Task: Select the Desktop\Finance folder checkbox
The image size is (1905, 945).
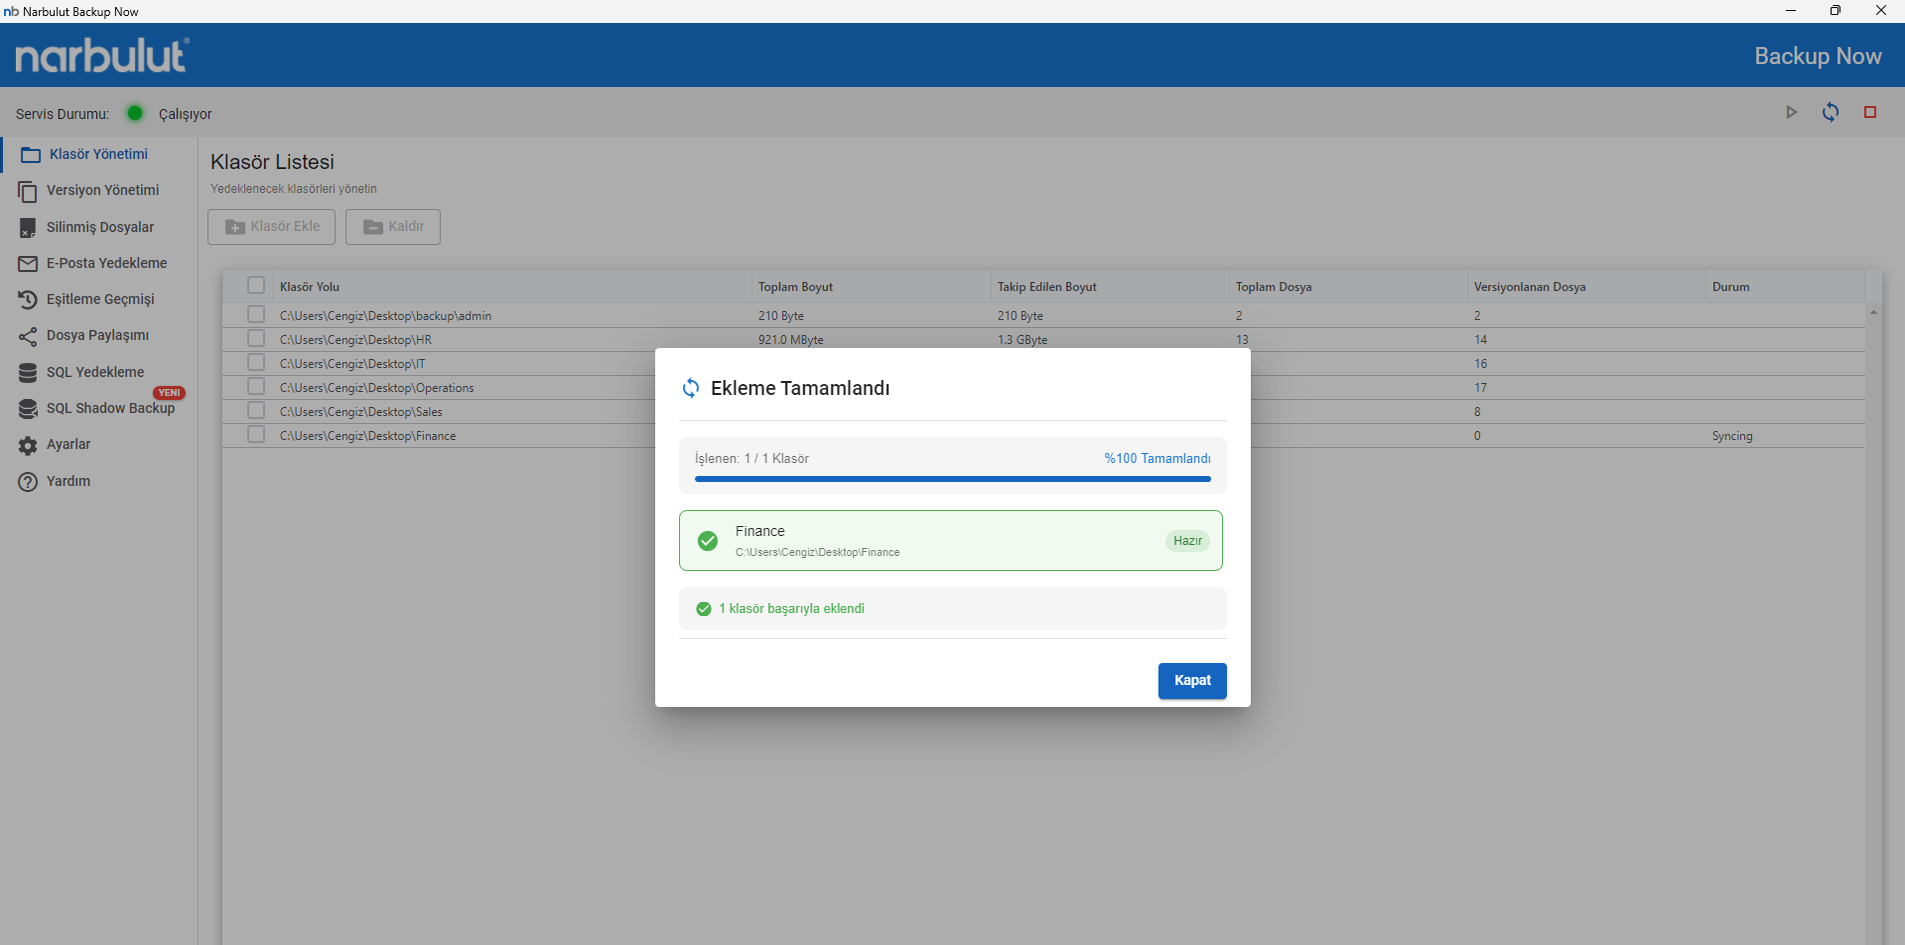Action: [x=256, y=435]
